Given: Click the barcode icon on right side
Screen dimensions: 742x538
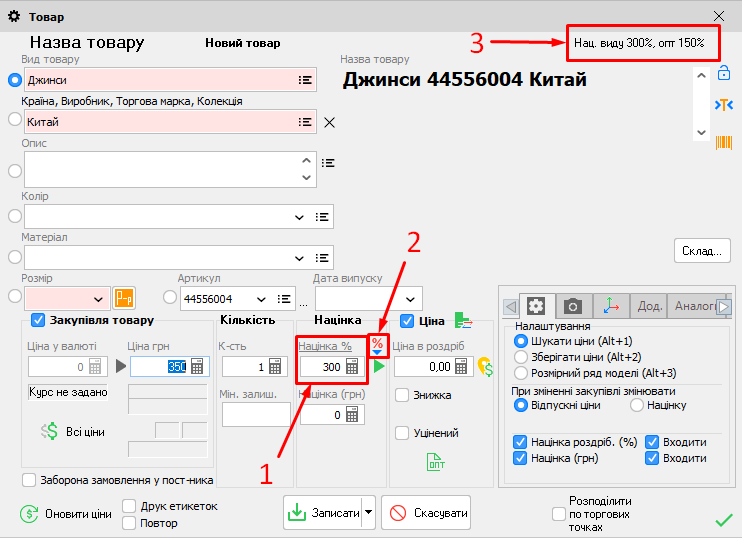Looking at the screenshot, I should click(723, 142).
